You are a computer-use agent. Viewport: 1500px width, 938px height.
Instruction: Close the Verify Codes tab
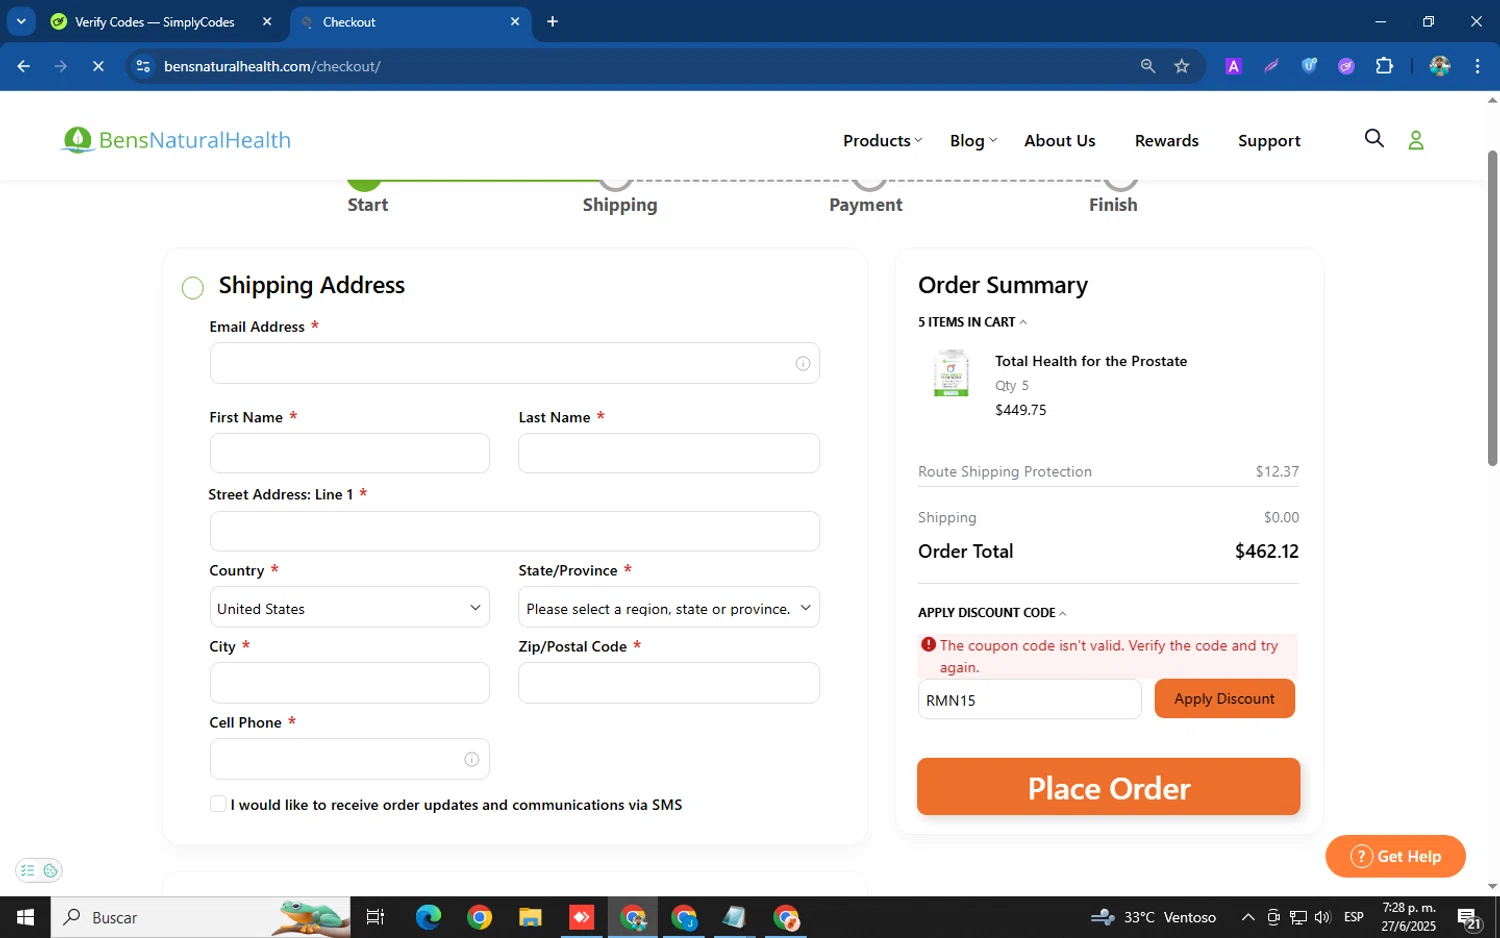tap(267, 22)
